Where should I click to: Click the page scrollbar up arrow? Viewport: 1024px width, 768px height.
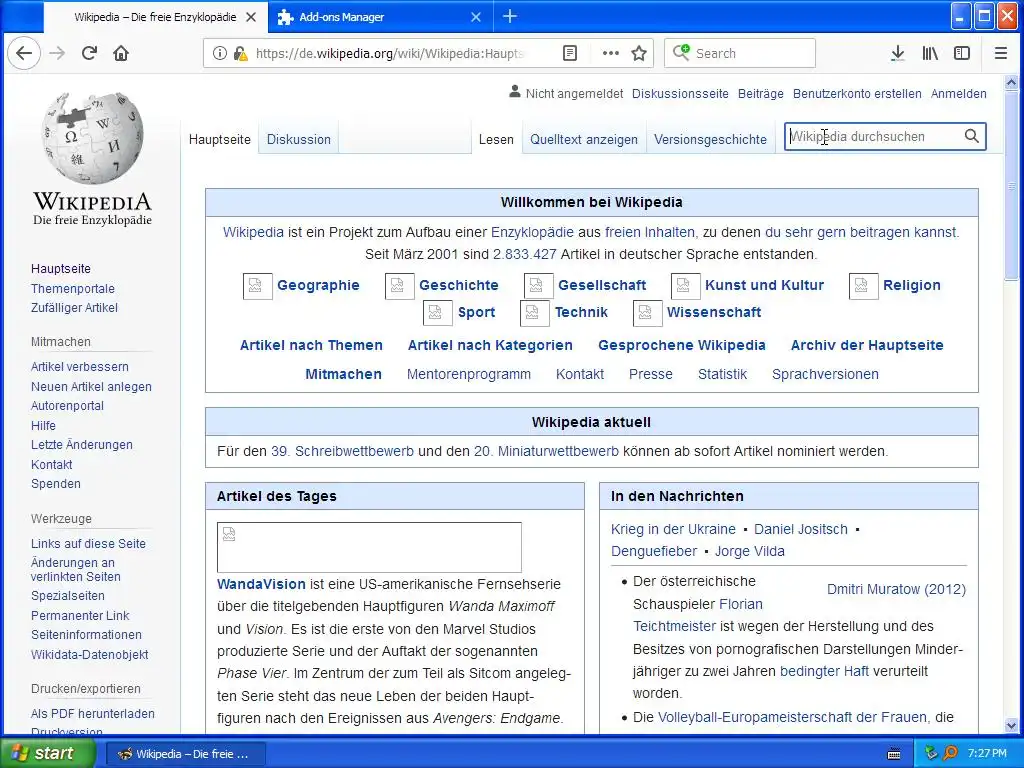(1012, 83)
